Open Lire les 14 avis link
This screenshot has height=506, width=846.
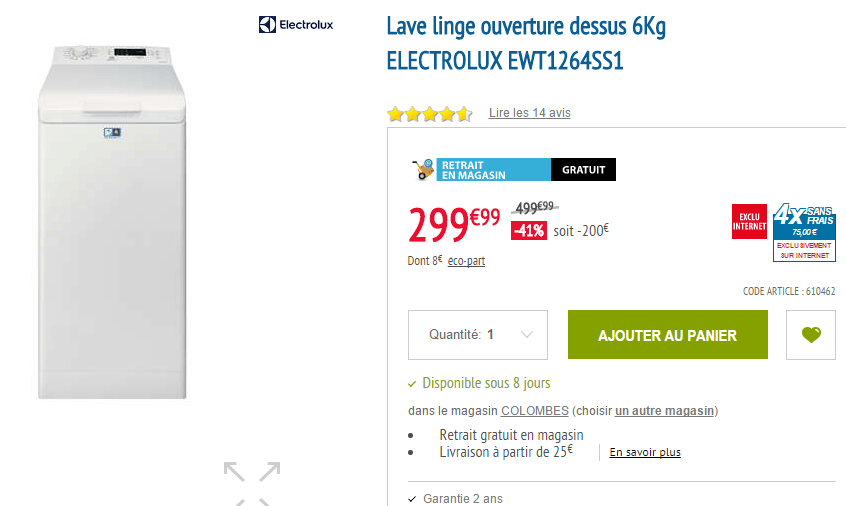(x=529, y=113)
